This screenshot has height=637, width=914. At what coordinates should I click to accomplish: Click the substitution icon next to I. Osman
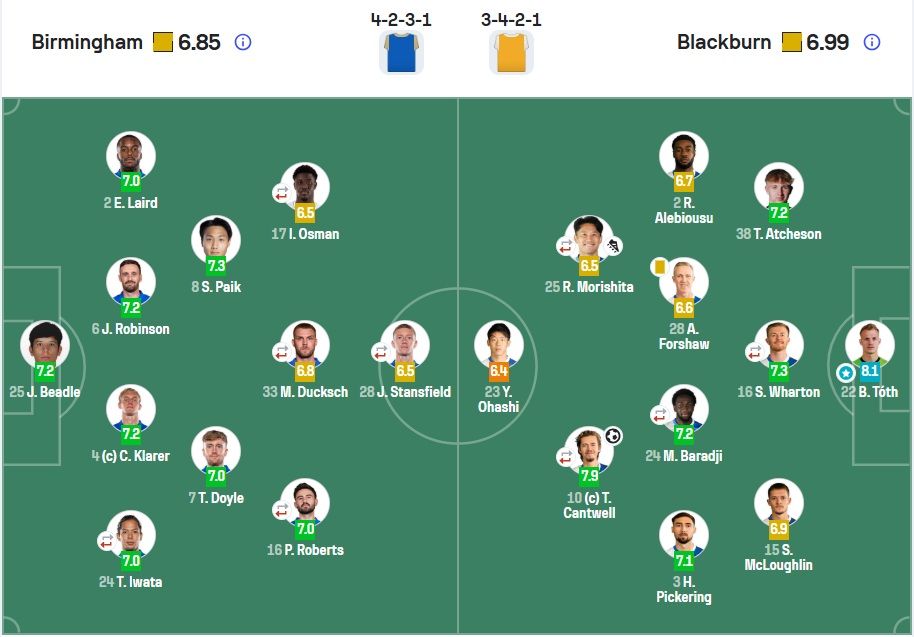pyautogui.click(x=283, y=192)
